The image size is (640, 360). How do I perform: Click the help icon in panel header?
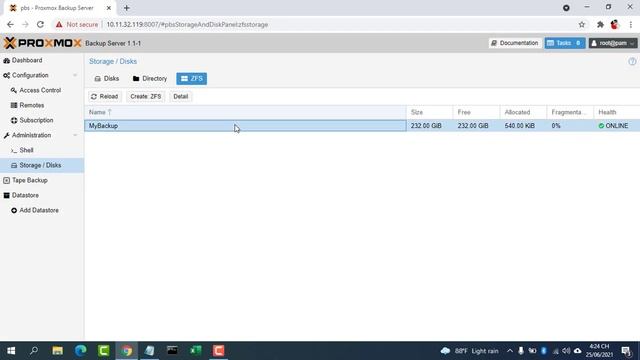(632, 62)
